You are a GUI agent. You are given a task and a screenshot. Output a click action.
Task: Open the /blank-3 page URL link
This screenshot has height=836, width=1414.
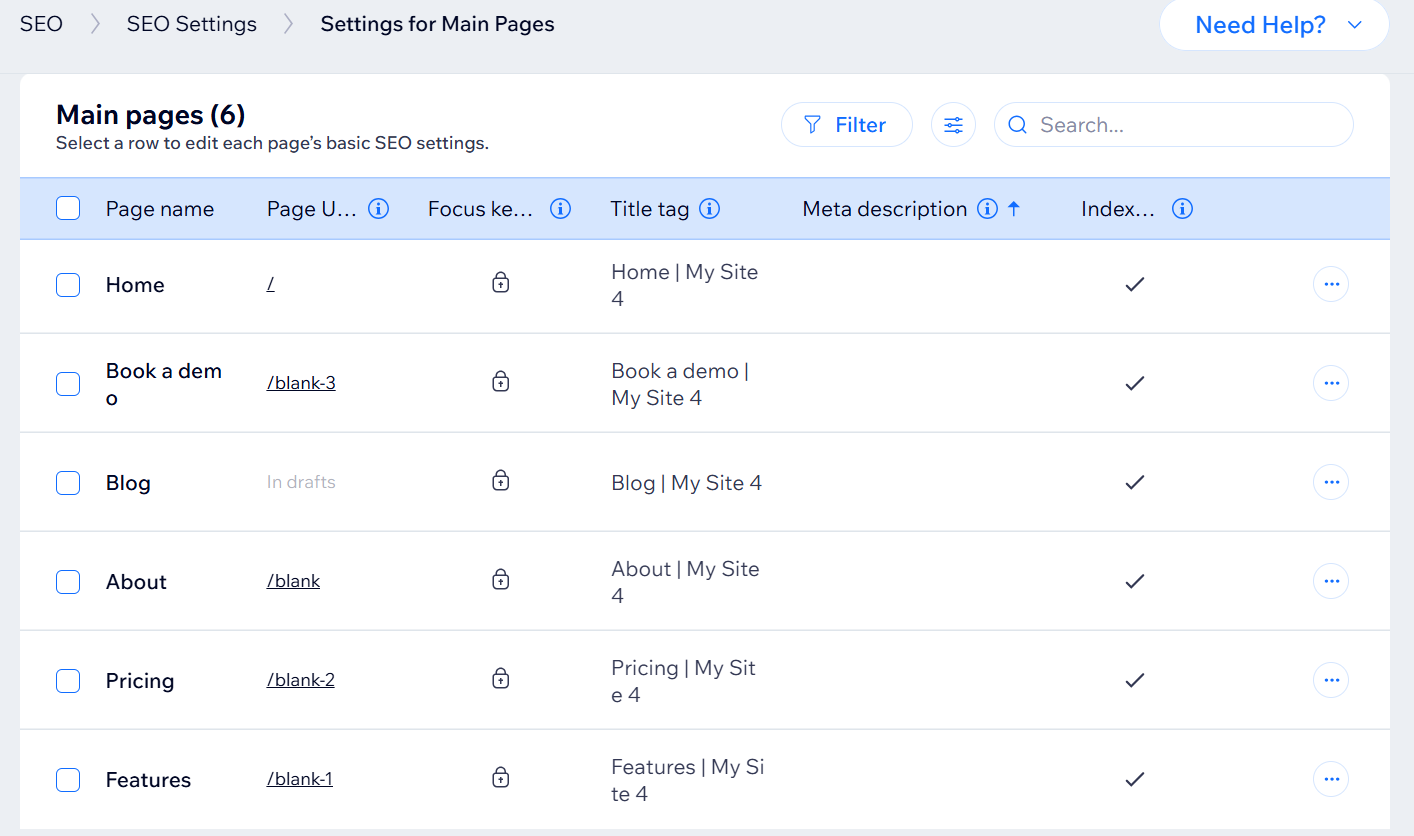(301, 383)
